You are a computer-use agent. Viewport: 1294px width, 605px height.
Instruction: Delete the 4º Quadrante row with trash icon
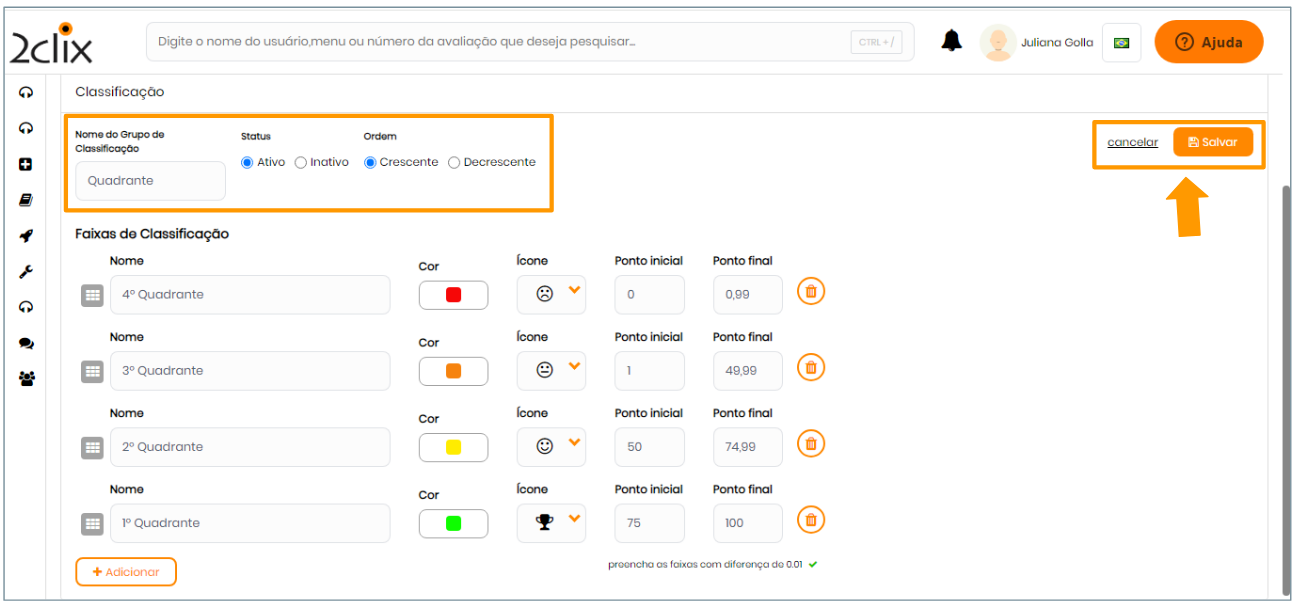(x=811, y=292)
